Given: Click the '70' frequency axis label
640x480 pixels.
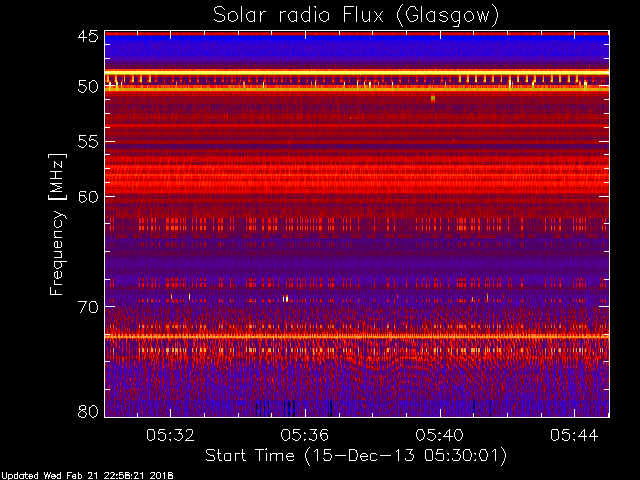Looking at the screenshot, I should pyautogui.click(x=88, y=307).
